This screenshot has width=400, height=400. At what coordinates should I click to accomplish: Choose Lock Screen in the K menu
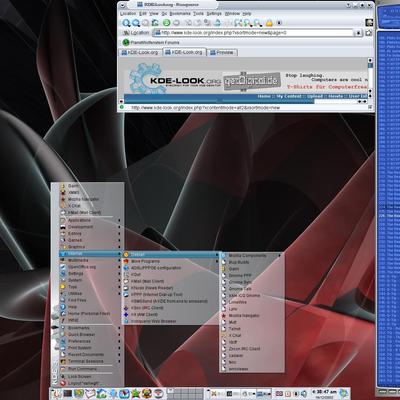90,376
